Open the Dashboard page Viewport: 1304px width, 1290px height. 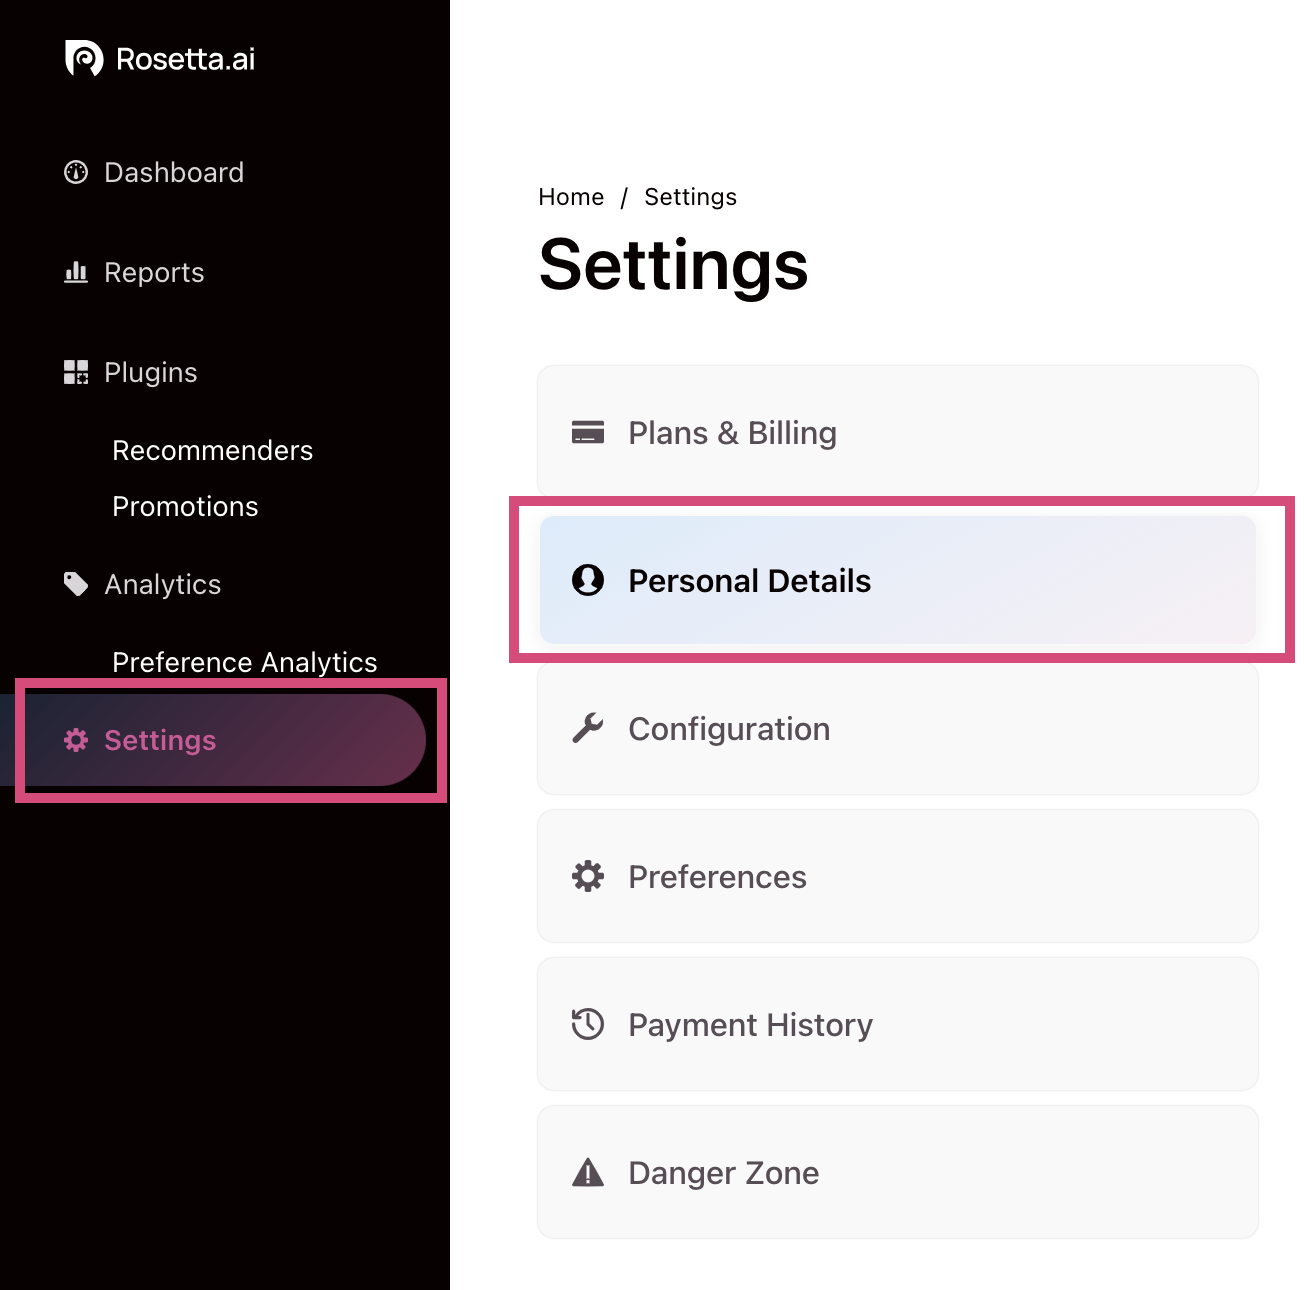(x=174, y=173)
